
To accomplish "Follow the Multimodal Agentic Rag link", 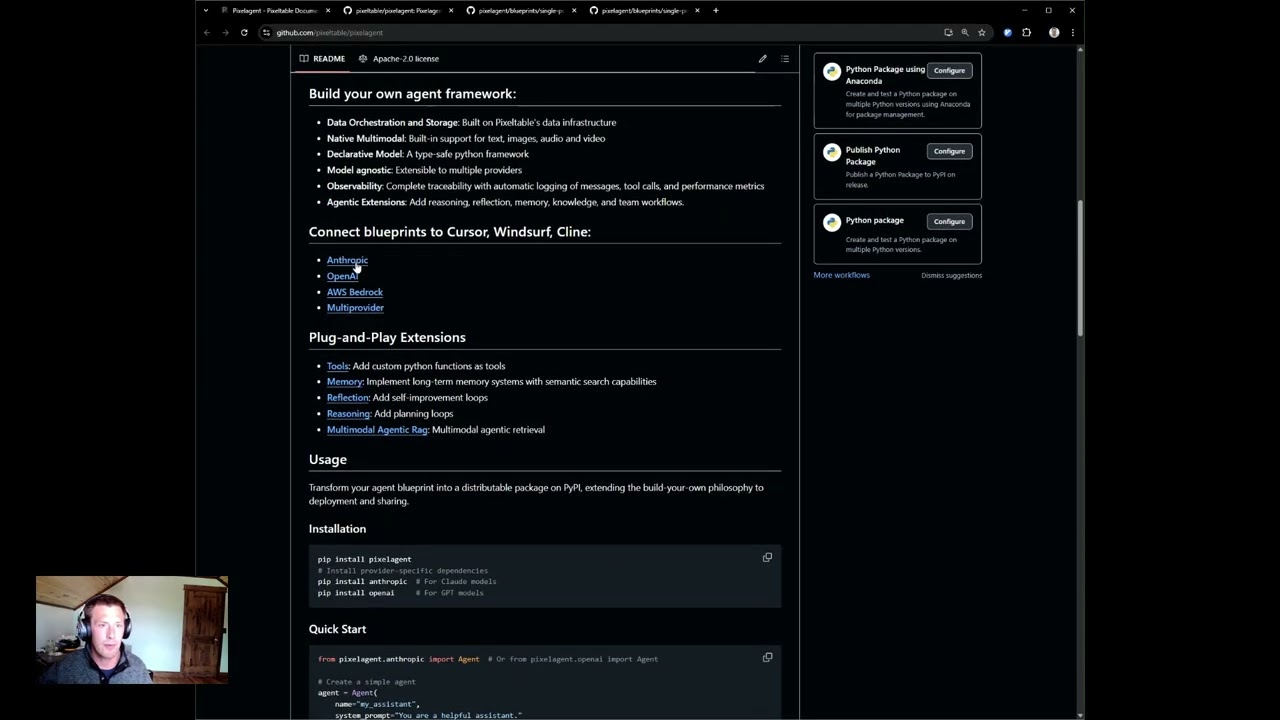I will 377,430.
